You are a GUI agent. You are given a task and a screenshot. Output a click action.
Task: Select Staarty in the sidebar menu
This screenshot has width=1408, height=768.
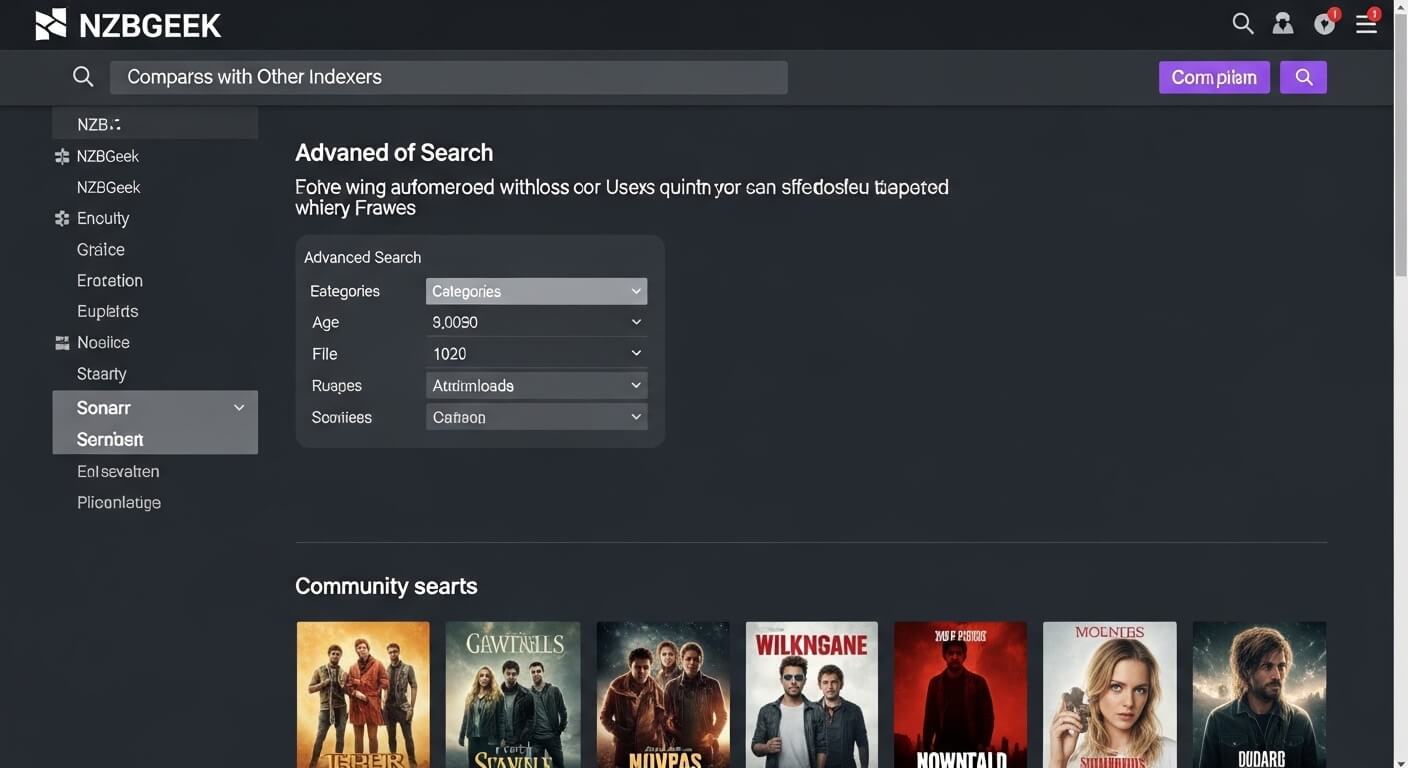click(x=102, y=374)
